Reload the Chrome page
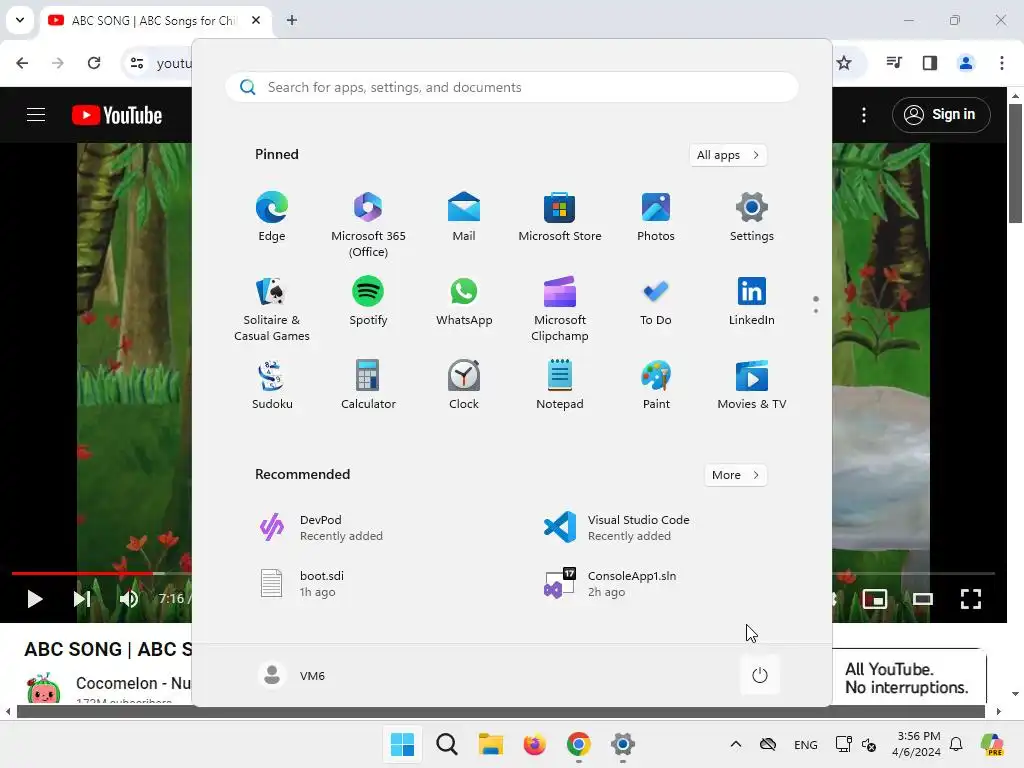This screenshot has width=1024, height=768. pos(94,63)
